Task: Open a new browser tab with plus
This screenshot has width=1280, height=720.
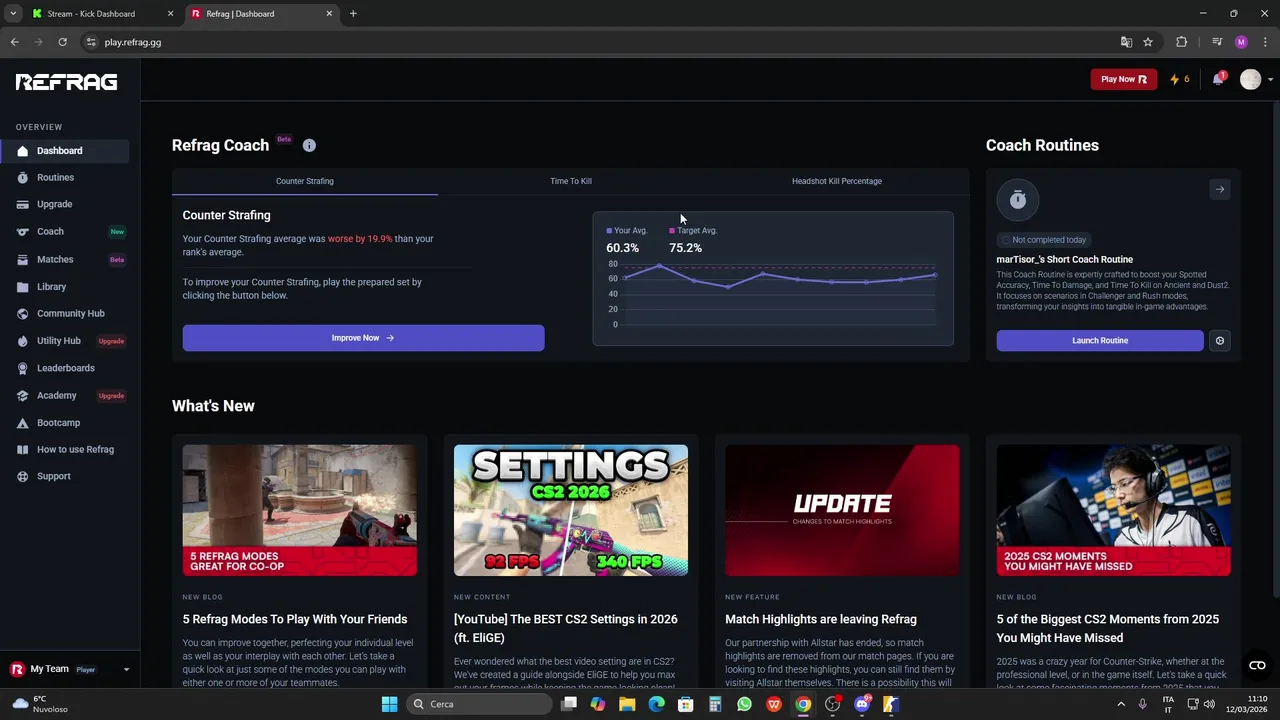Action: pyautogui.click(x=353, y=14)
